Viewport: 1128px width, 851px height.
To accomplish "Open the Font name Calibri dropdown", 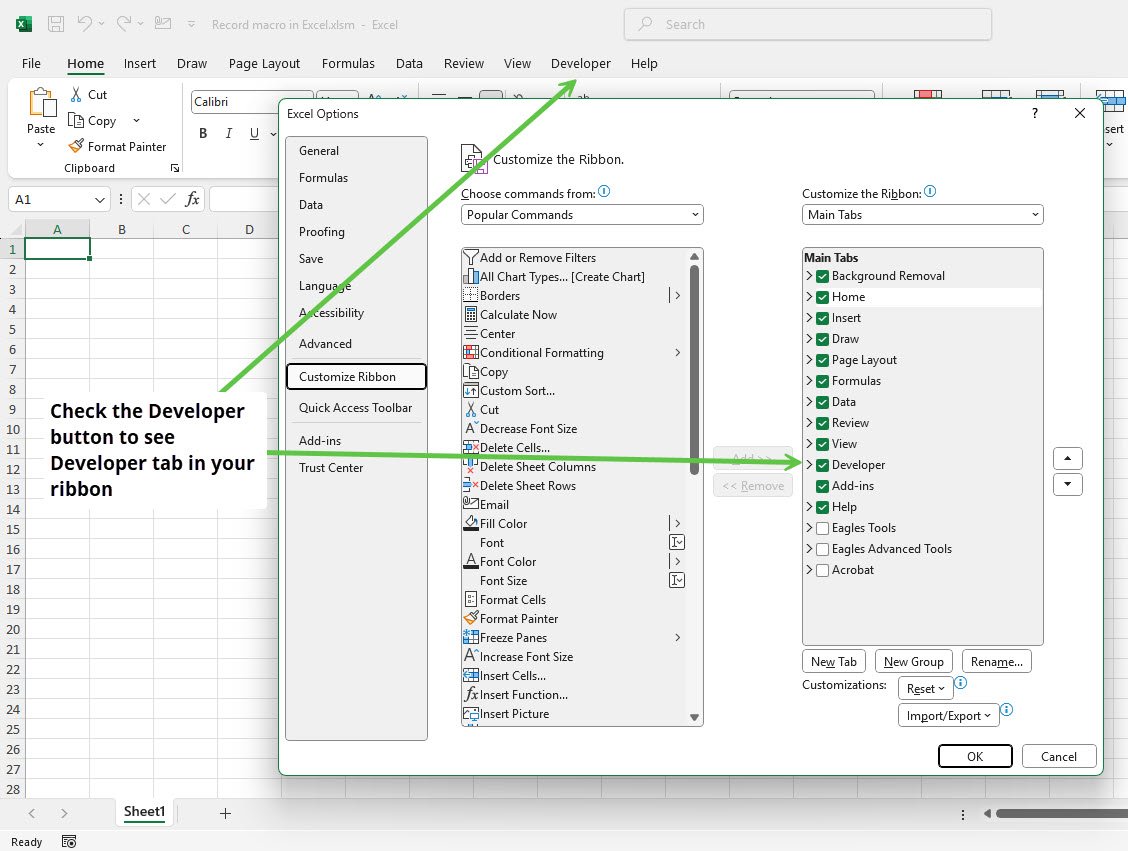I will (253, 101).
